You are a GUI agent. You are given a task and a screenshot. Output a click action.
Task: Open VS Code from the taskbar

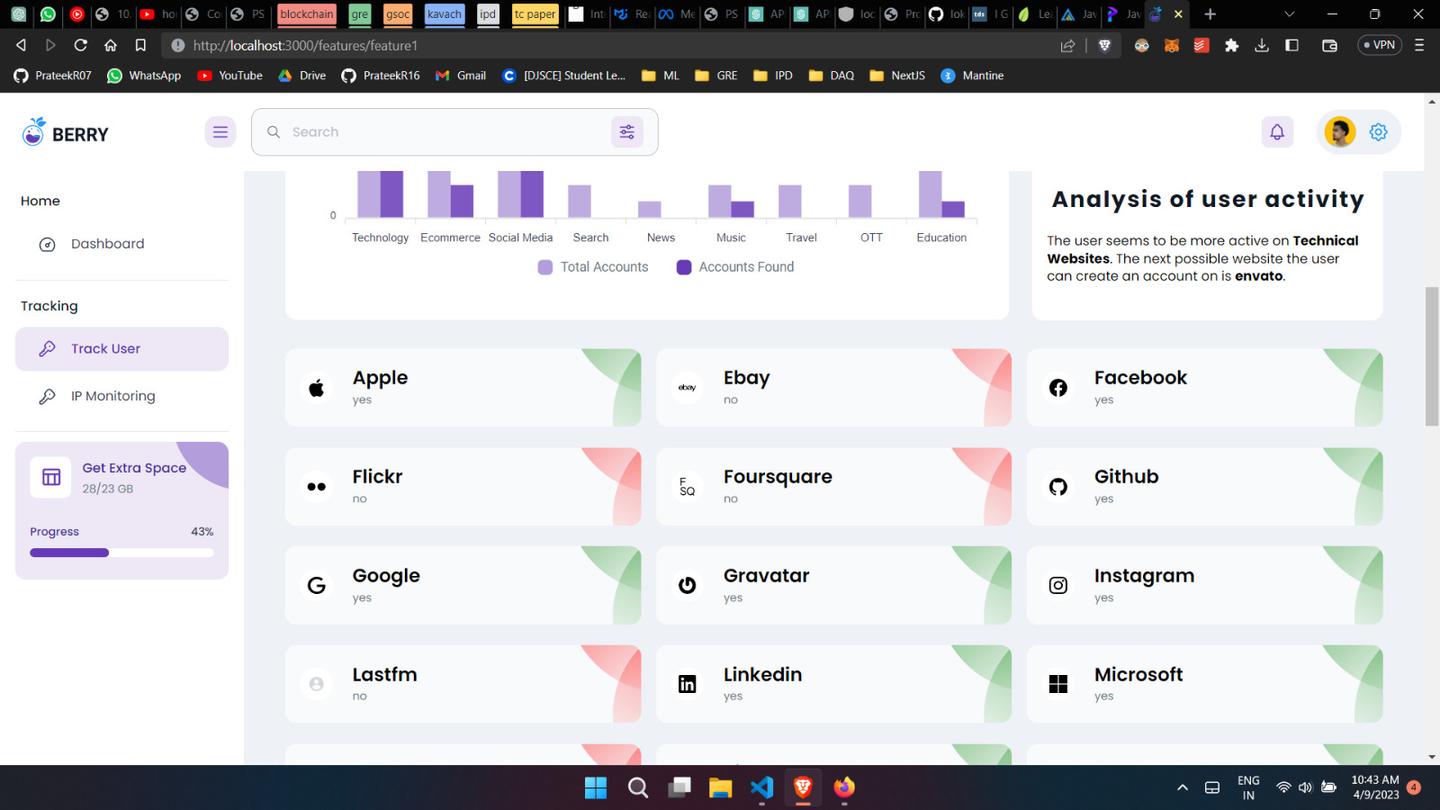[x=761, y=788]
